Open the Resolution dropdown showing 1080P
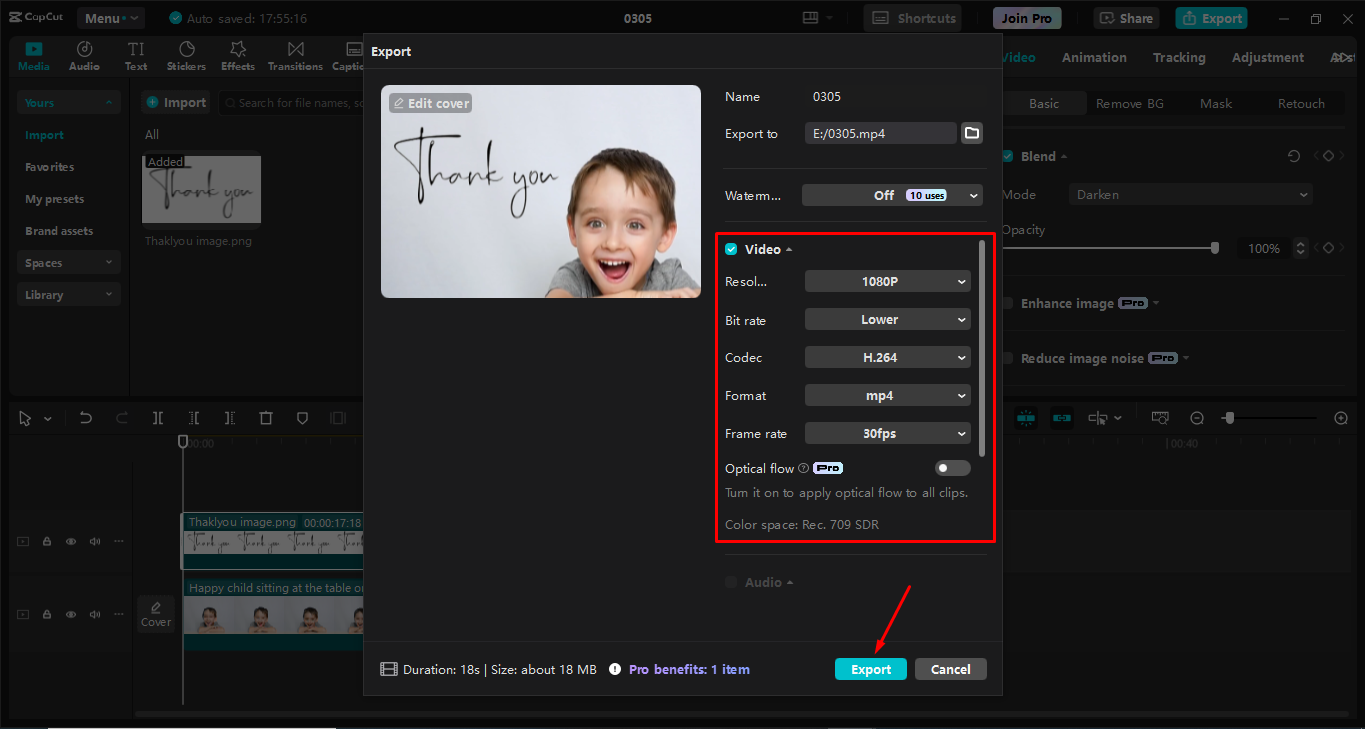The width and height of the screenshot is (1365, 729). (887, 281)
